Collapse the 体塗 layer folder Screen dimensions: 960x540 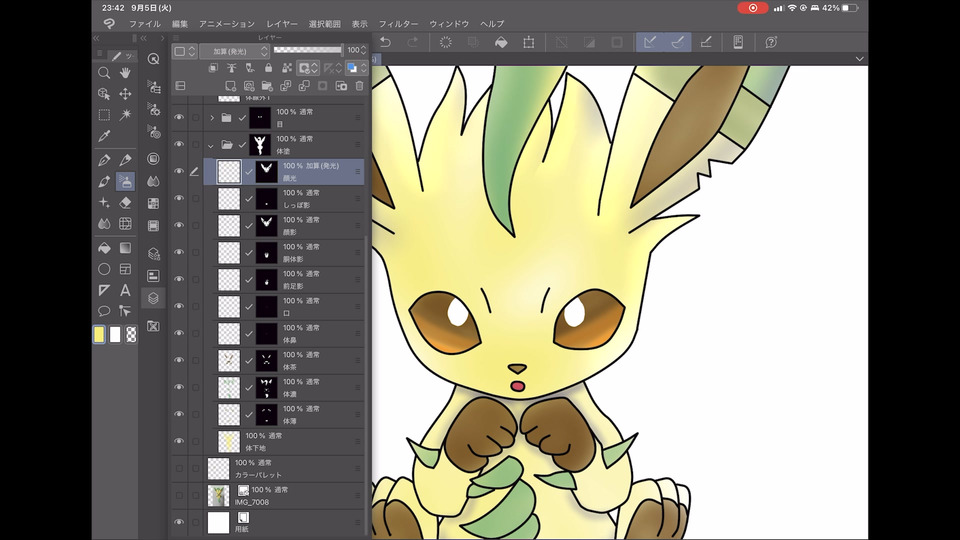coord(211,145)
